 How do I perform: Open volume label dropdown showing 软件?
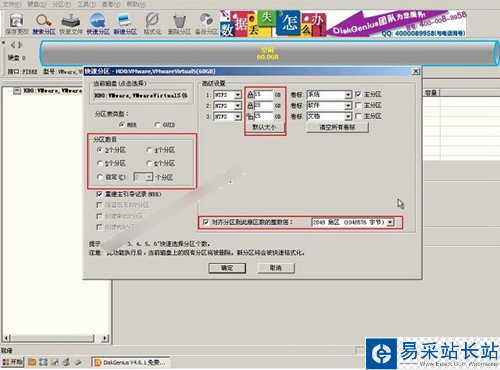point(348,105)
